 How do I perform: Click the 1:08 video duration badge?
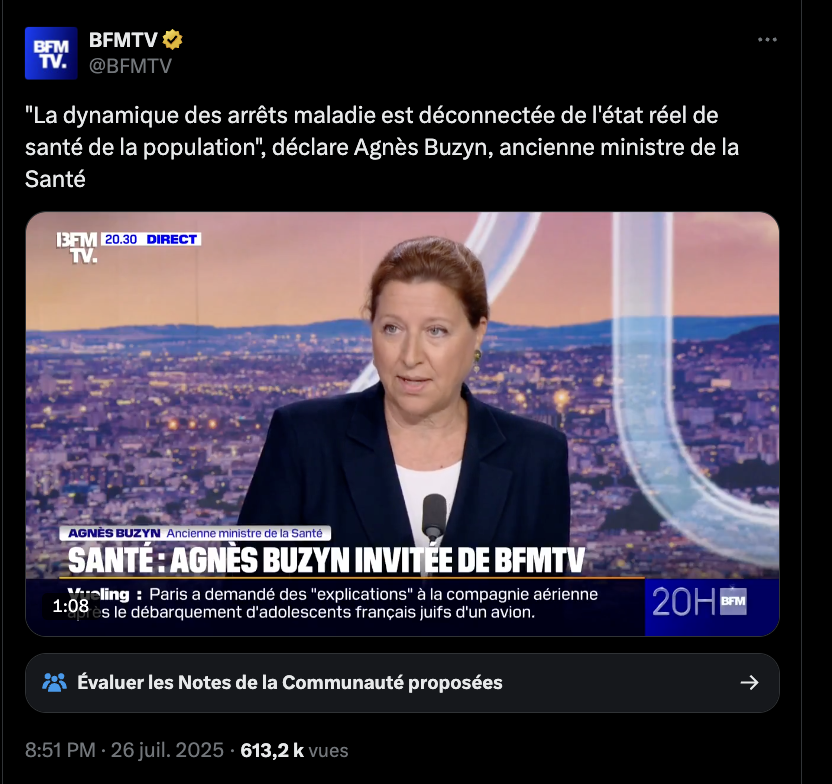point(70,606)
